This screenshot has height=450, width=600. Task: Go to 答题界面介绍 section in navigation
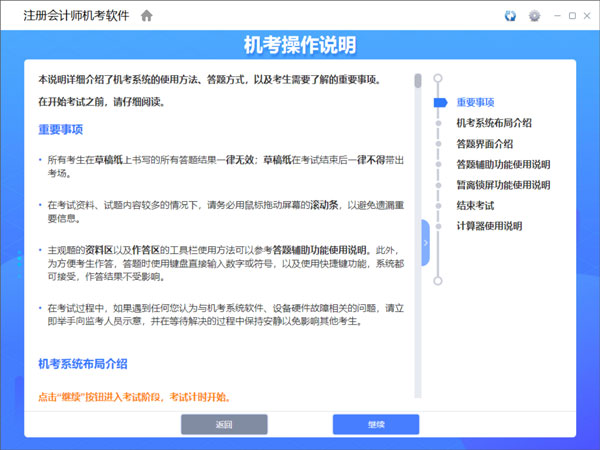coord(484,144)
